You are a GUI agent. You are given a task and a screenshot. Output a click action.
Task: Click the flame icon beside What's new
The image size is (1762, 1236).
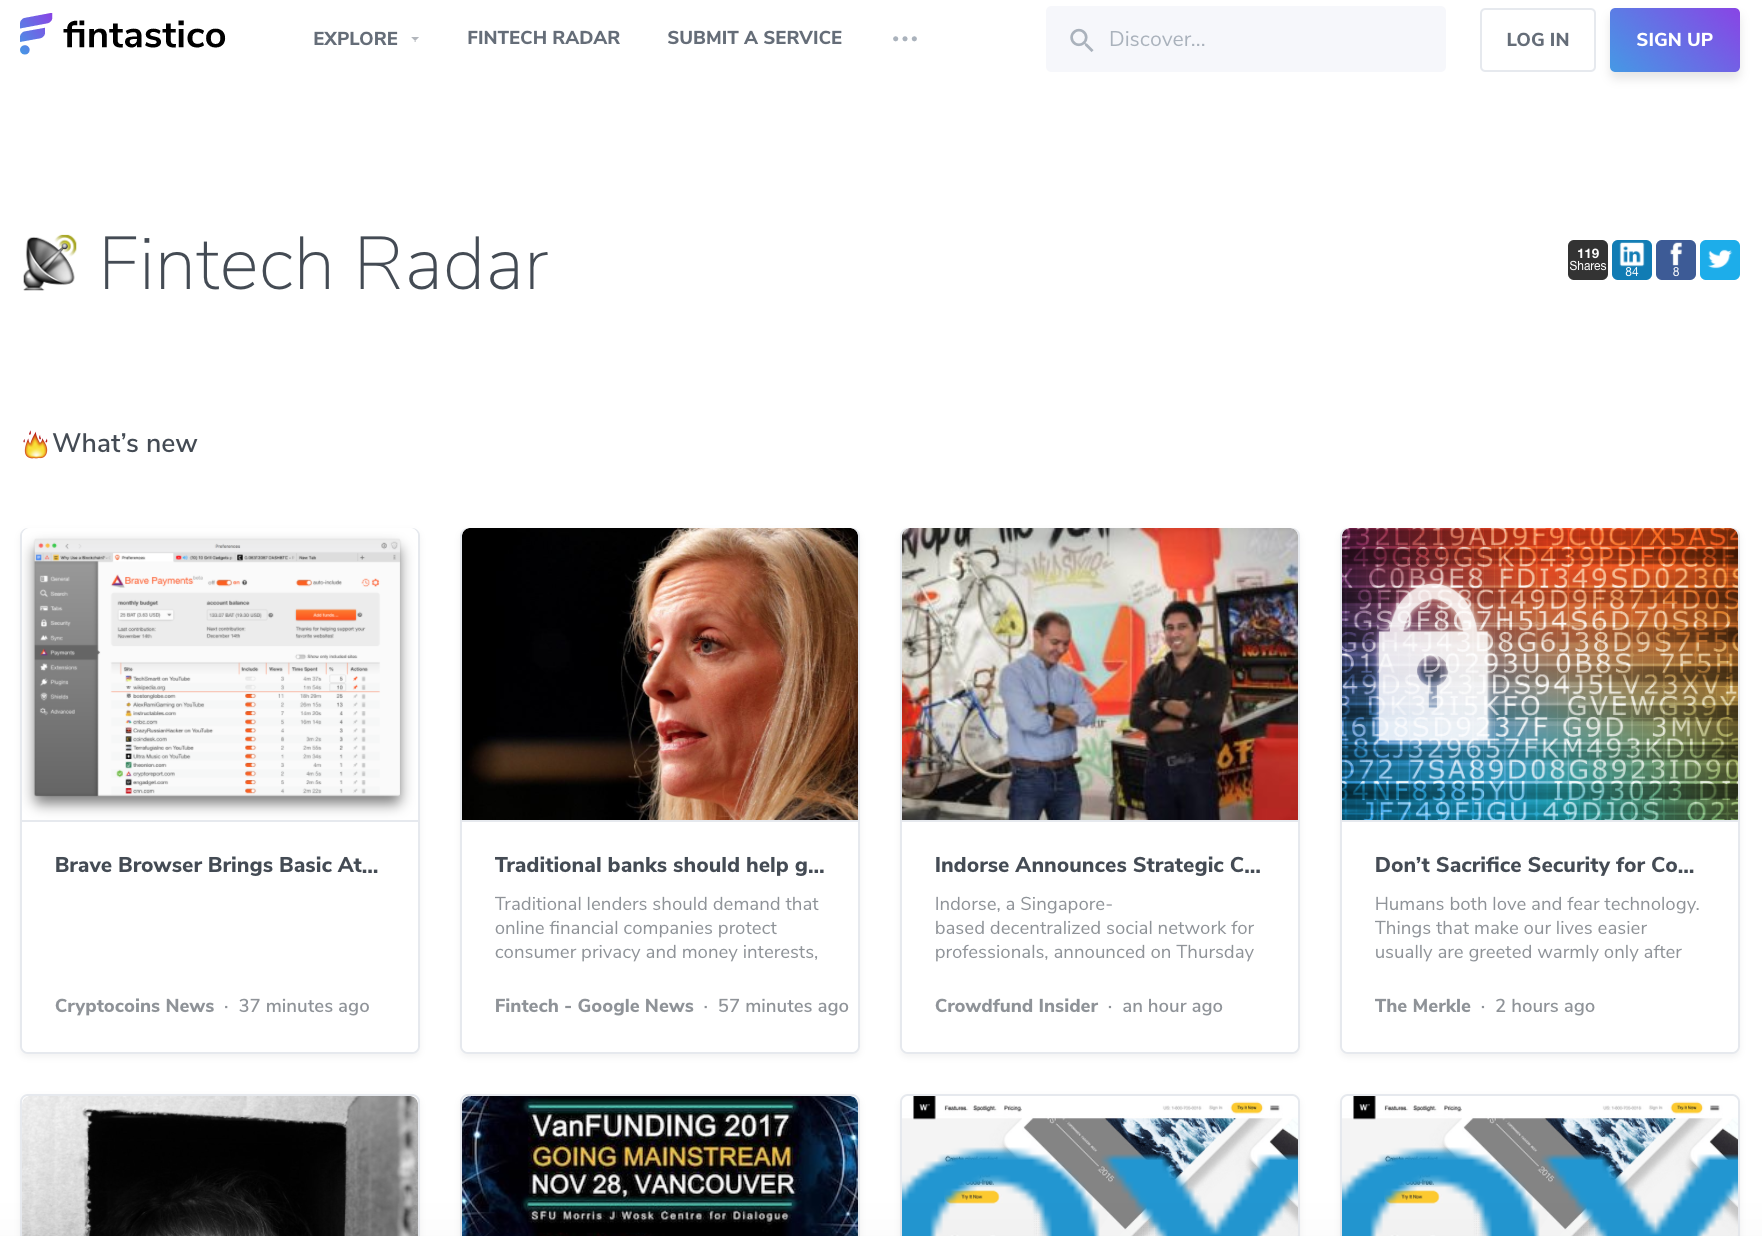click(36, 444)
